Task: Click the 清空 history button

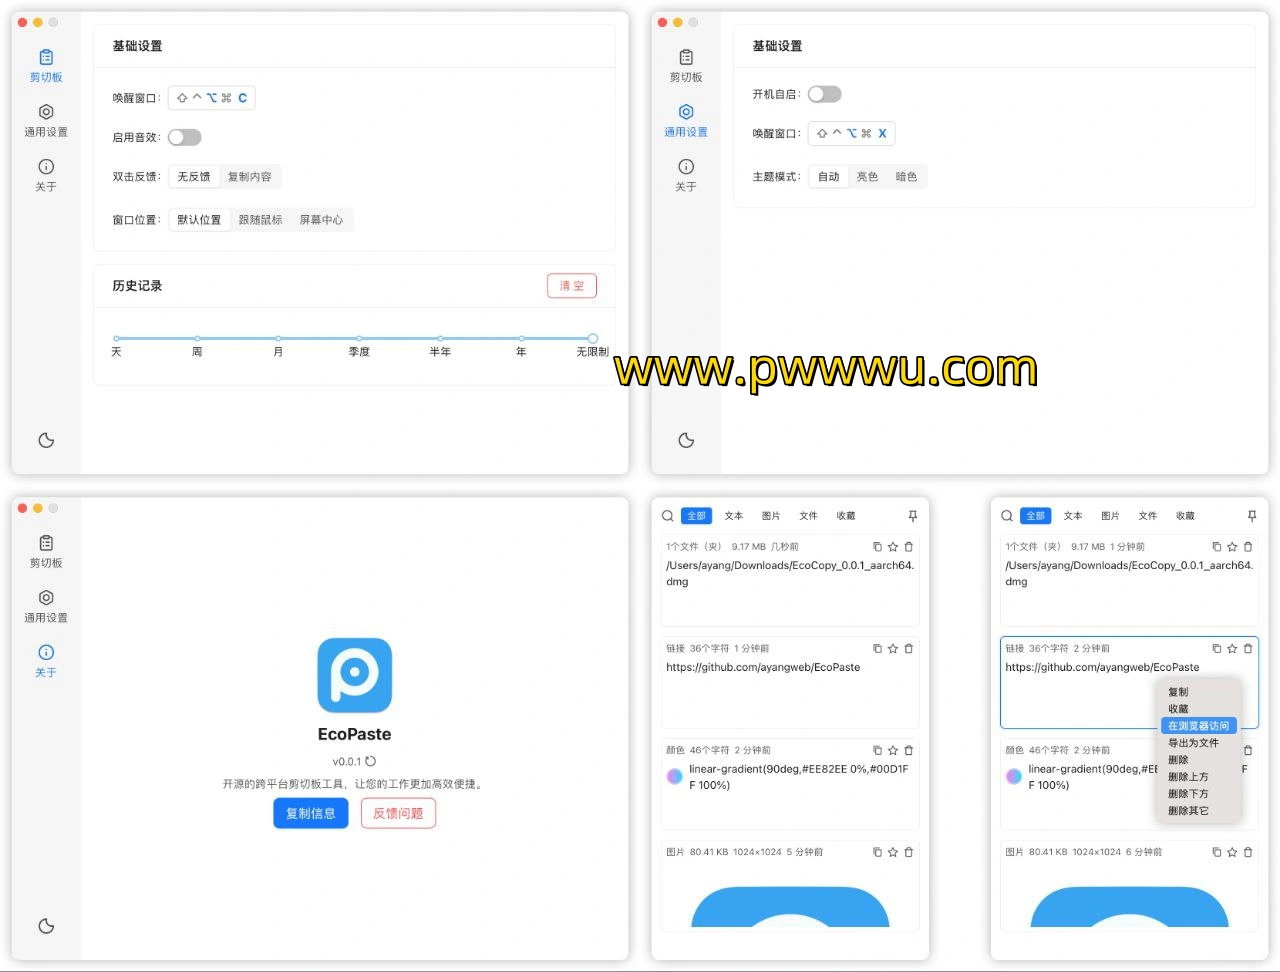Action: (572, 286)
